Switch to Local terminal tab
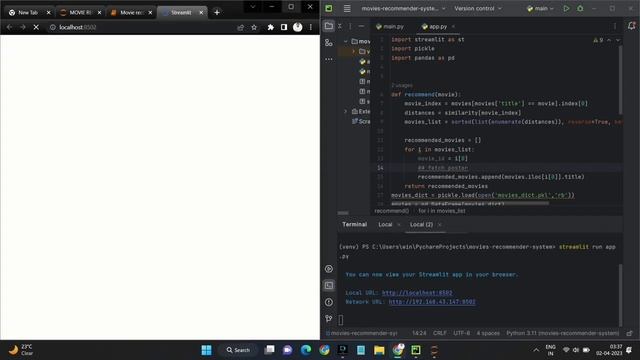Image resolution: width=640 pixels, height=360 pixels. [x=385, y=224]
